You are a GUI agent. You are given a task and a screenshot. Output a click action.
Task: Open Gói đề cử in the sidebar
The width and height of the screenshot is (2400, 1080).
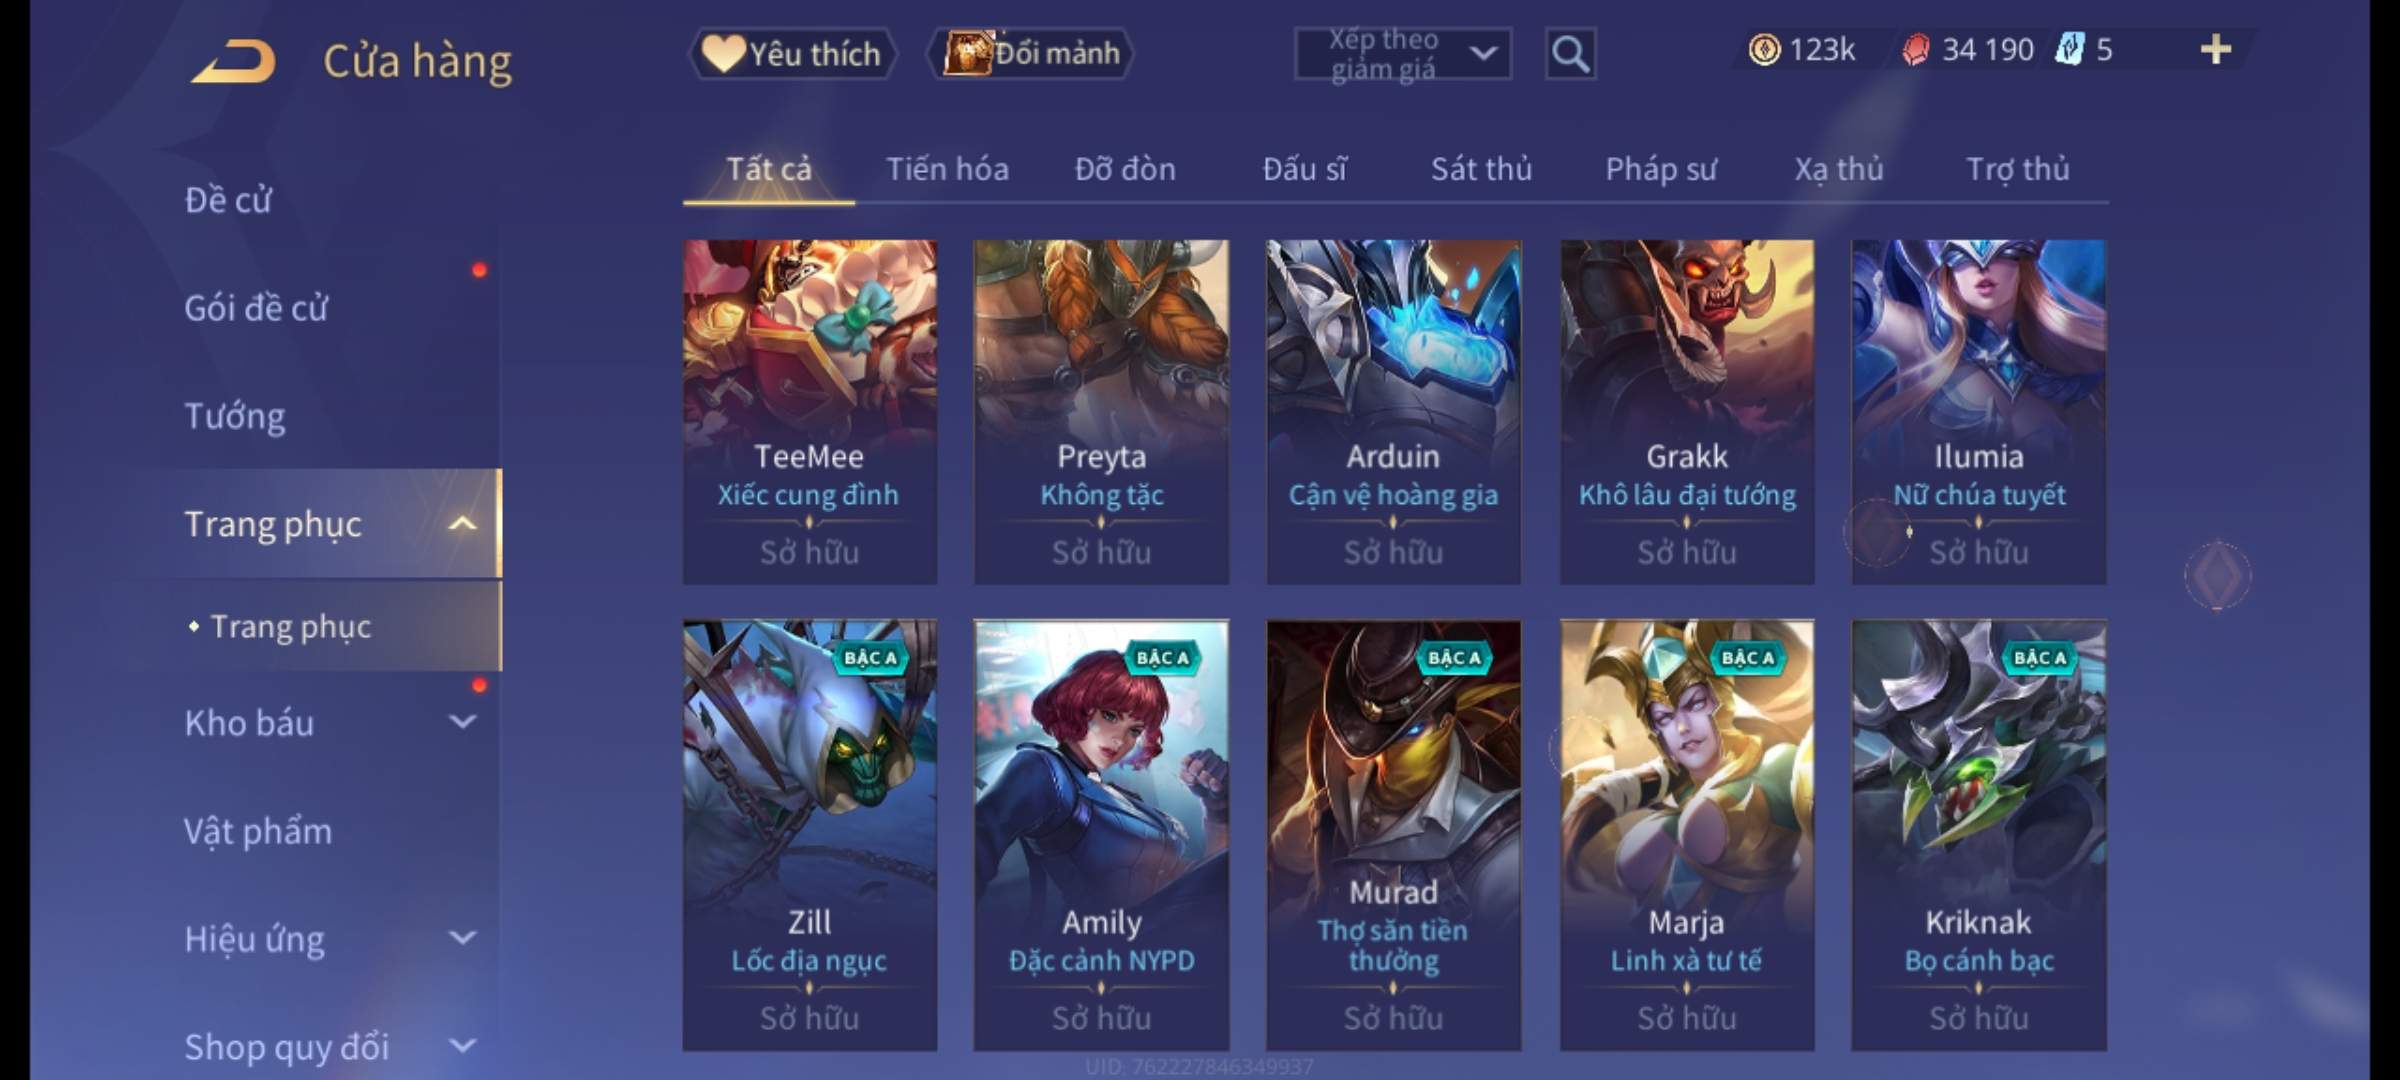point(256,307)
